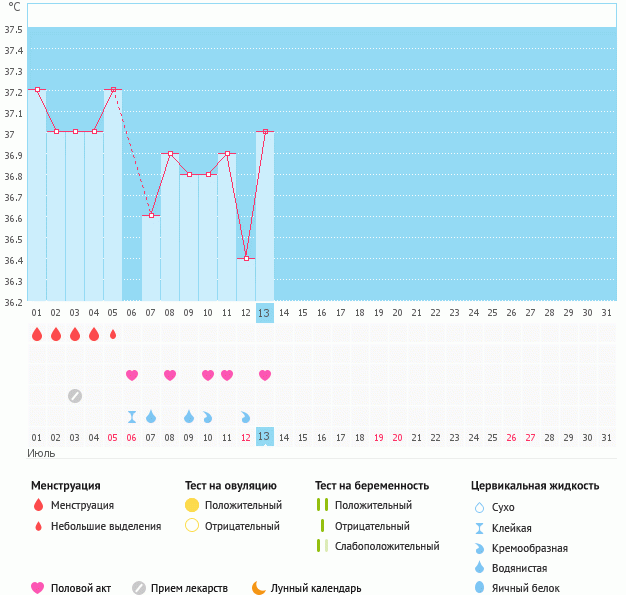This screenshot has height=595, width=626.
Task: Click the 37.2 temperature point on day 05
Action: click(113, 89)
